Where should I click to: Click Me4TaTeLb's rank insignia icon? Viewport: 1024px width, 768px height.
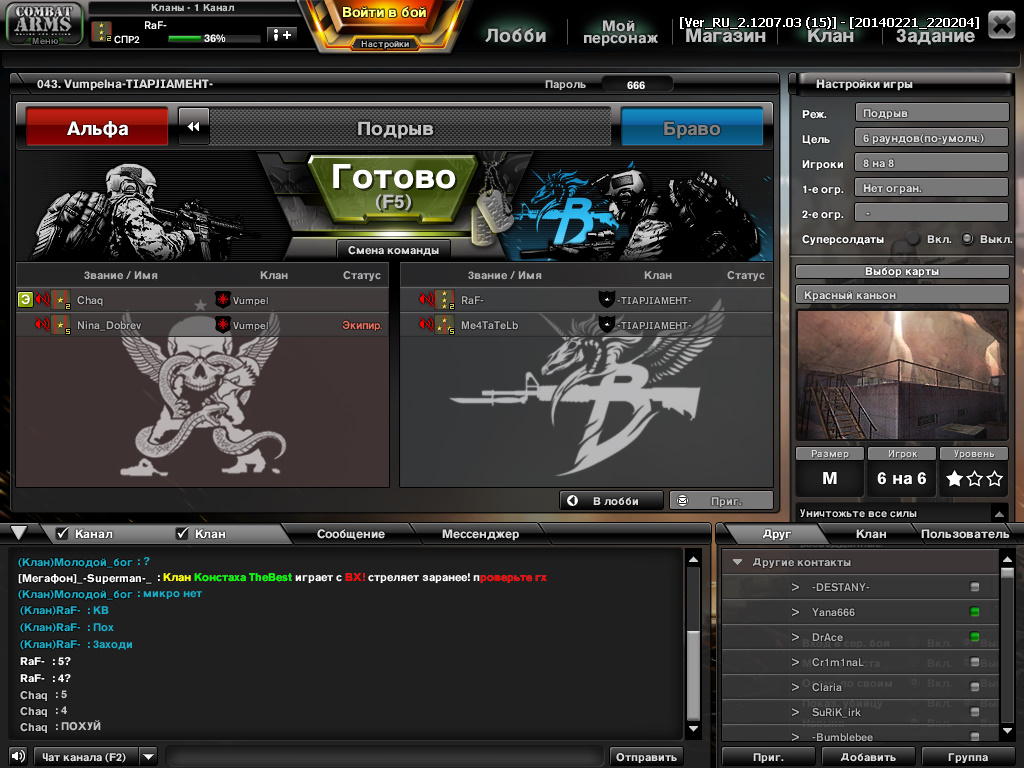point(445,325)
